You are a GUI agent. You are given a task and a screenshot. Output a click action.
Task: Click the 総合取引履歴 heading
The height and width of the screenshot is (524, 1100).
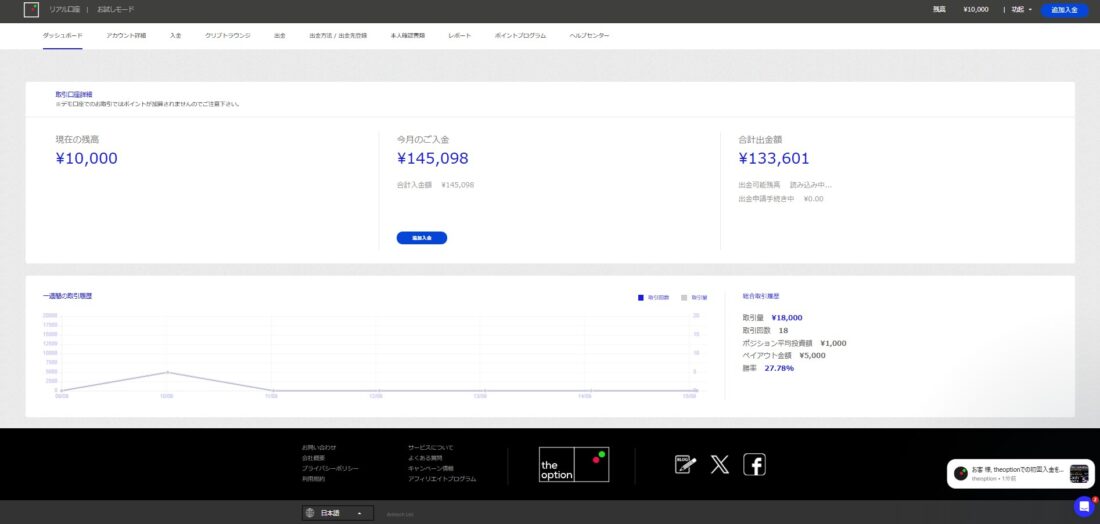click(760, 296)
